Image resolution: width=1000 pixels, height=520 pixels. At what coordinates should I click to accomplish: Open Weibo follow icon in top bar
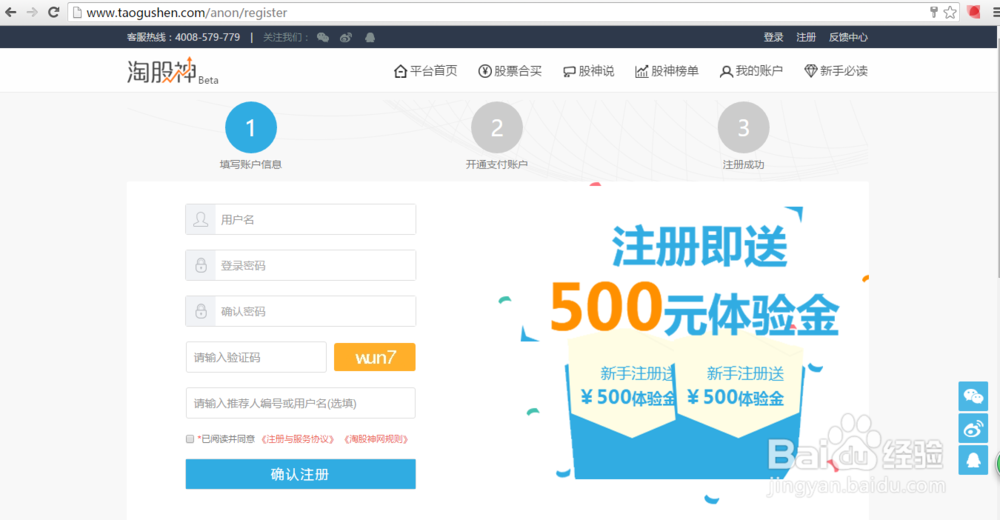(346, 38)
